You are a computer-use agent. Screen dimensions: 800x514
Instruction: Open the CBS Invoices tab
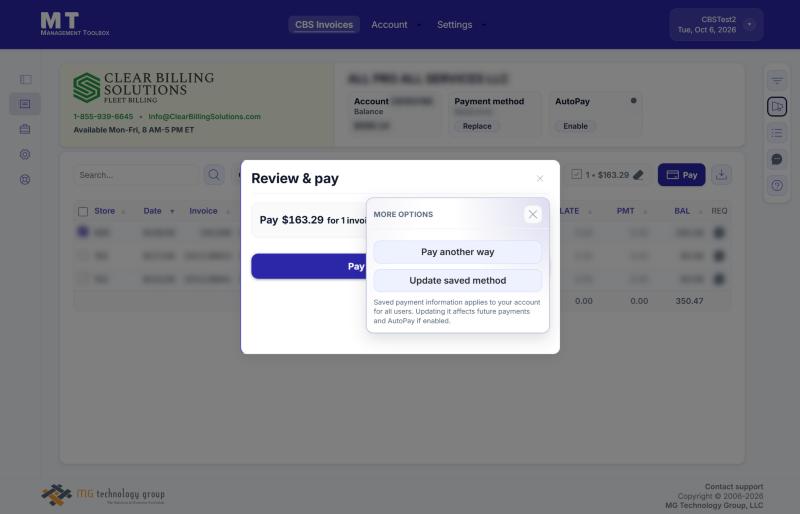(324, 25)
